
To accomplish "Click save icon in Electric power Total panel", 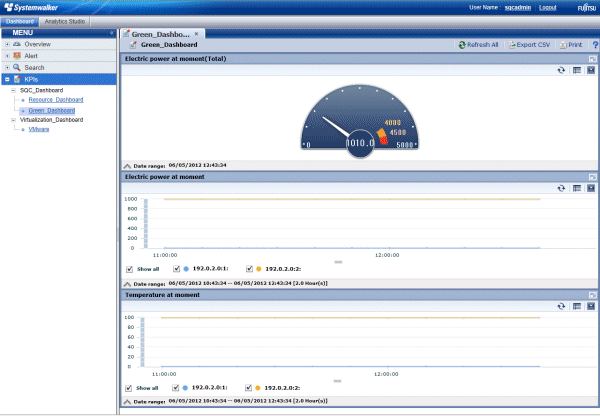I will coord(591,70).
